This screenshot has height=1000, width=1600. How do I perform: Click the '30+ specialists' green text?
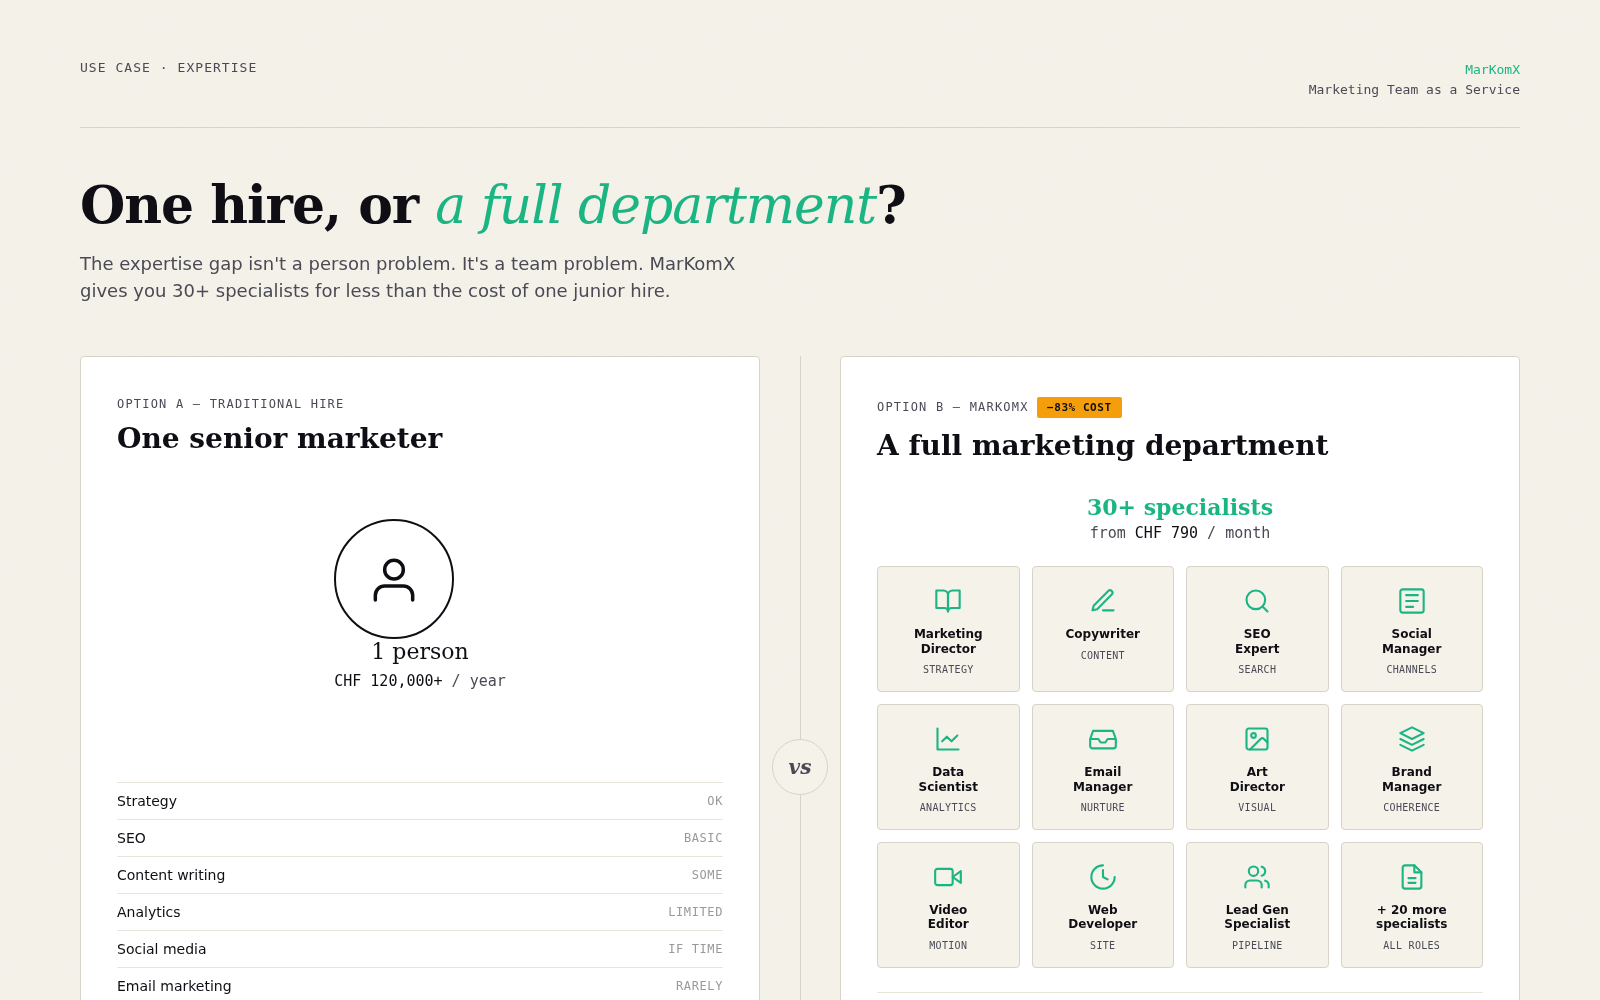tap(1180, 507)
